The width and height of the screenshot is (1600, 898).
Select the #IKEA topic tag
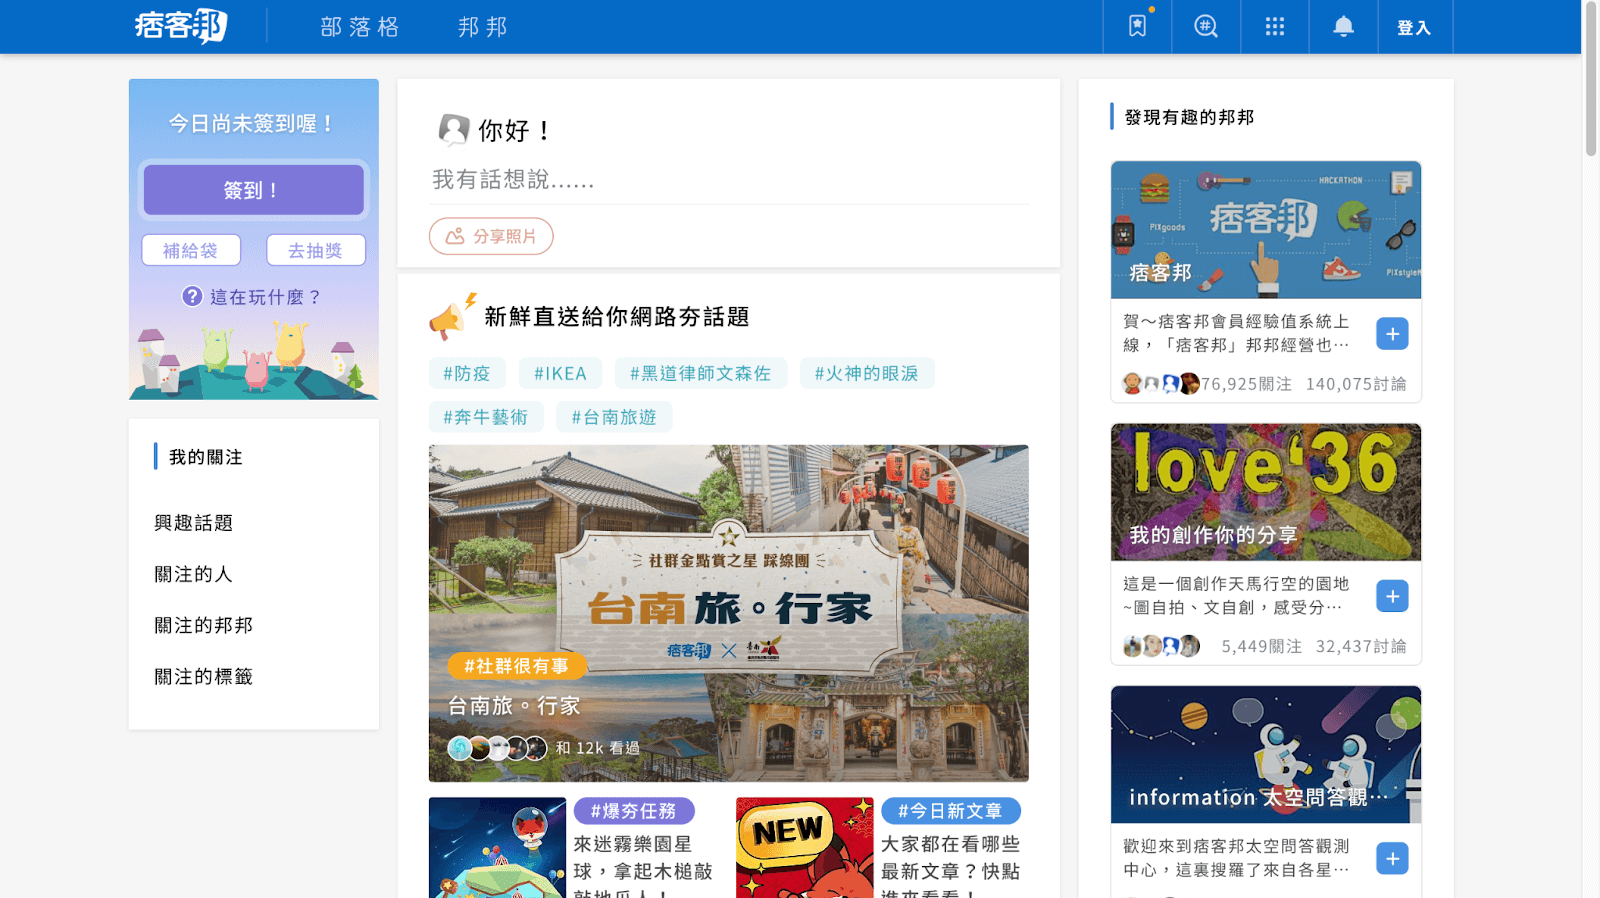560,373
